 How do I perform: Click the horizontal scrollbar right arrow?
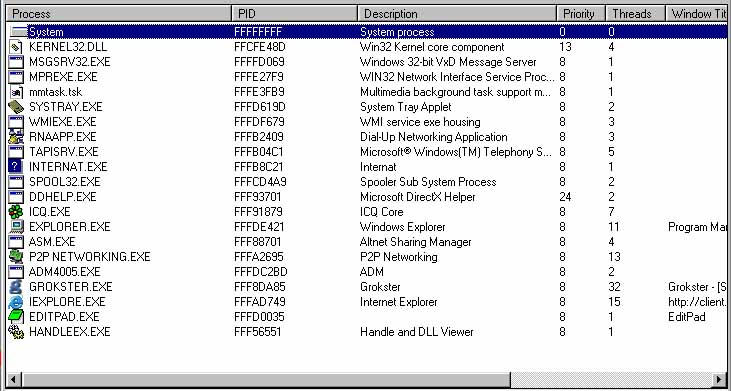(x=719, y=379)
